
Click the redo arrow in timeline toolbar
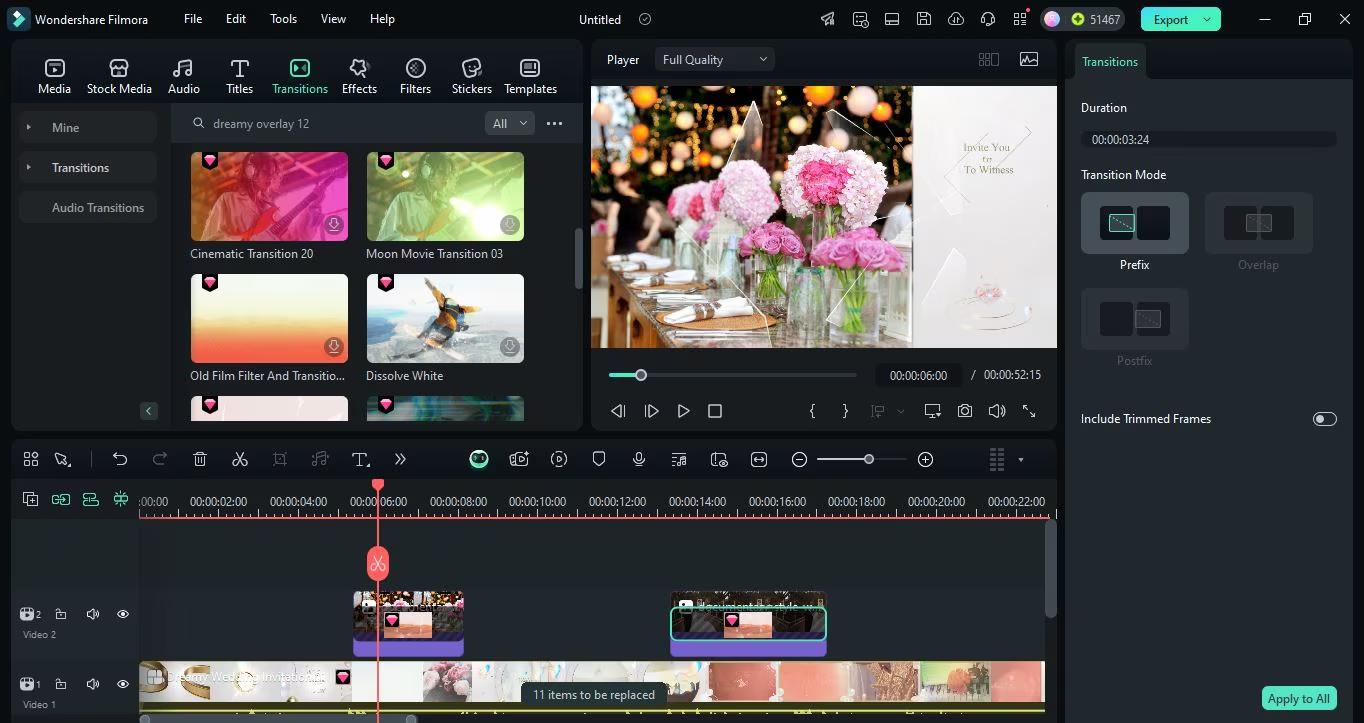pos(160,459)
